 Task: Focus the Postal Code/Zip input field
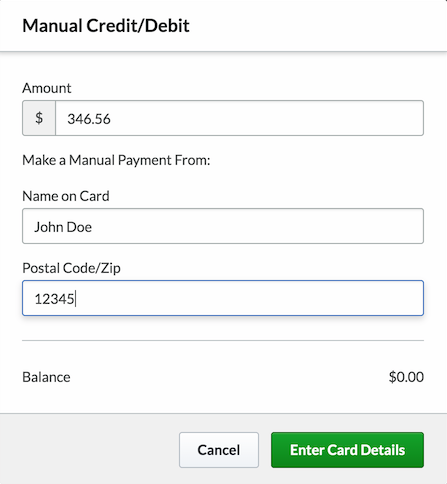223,298
